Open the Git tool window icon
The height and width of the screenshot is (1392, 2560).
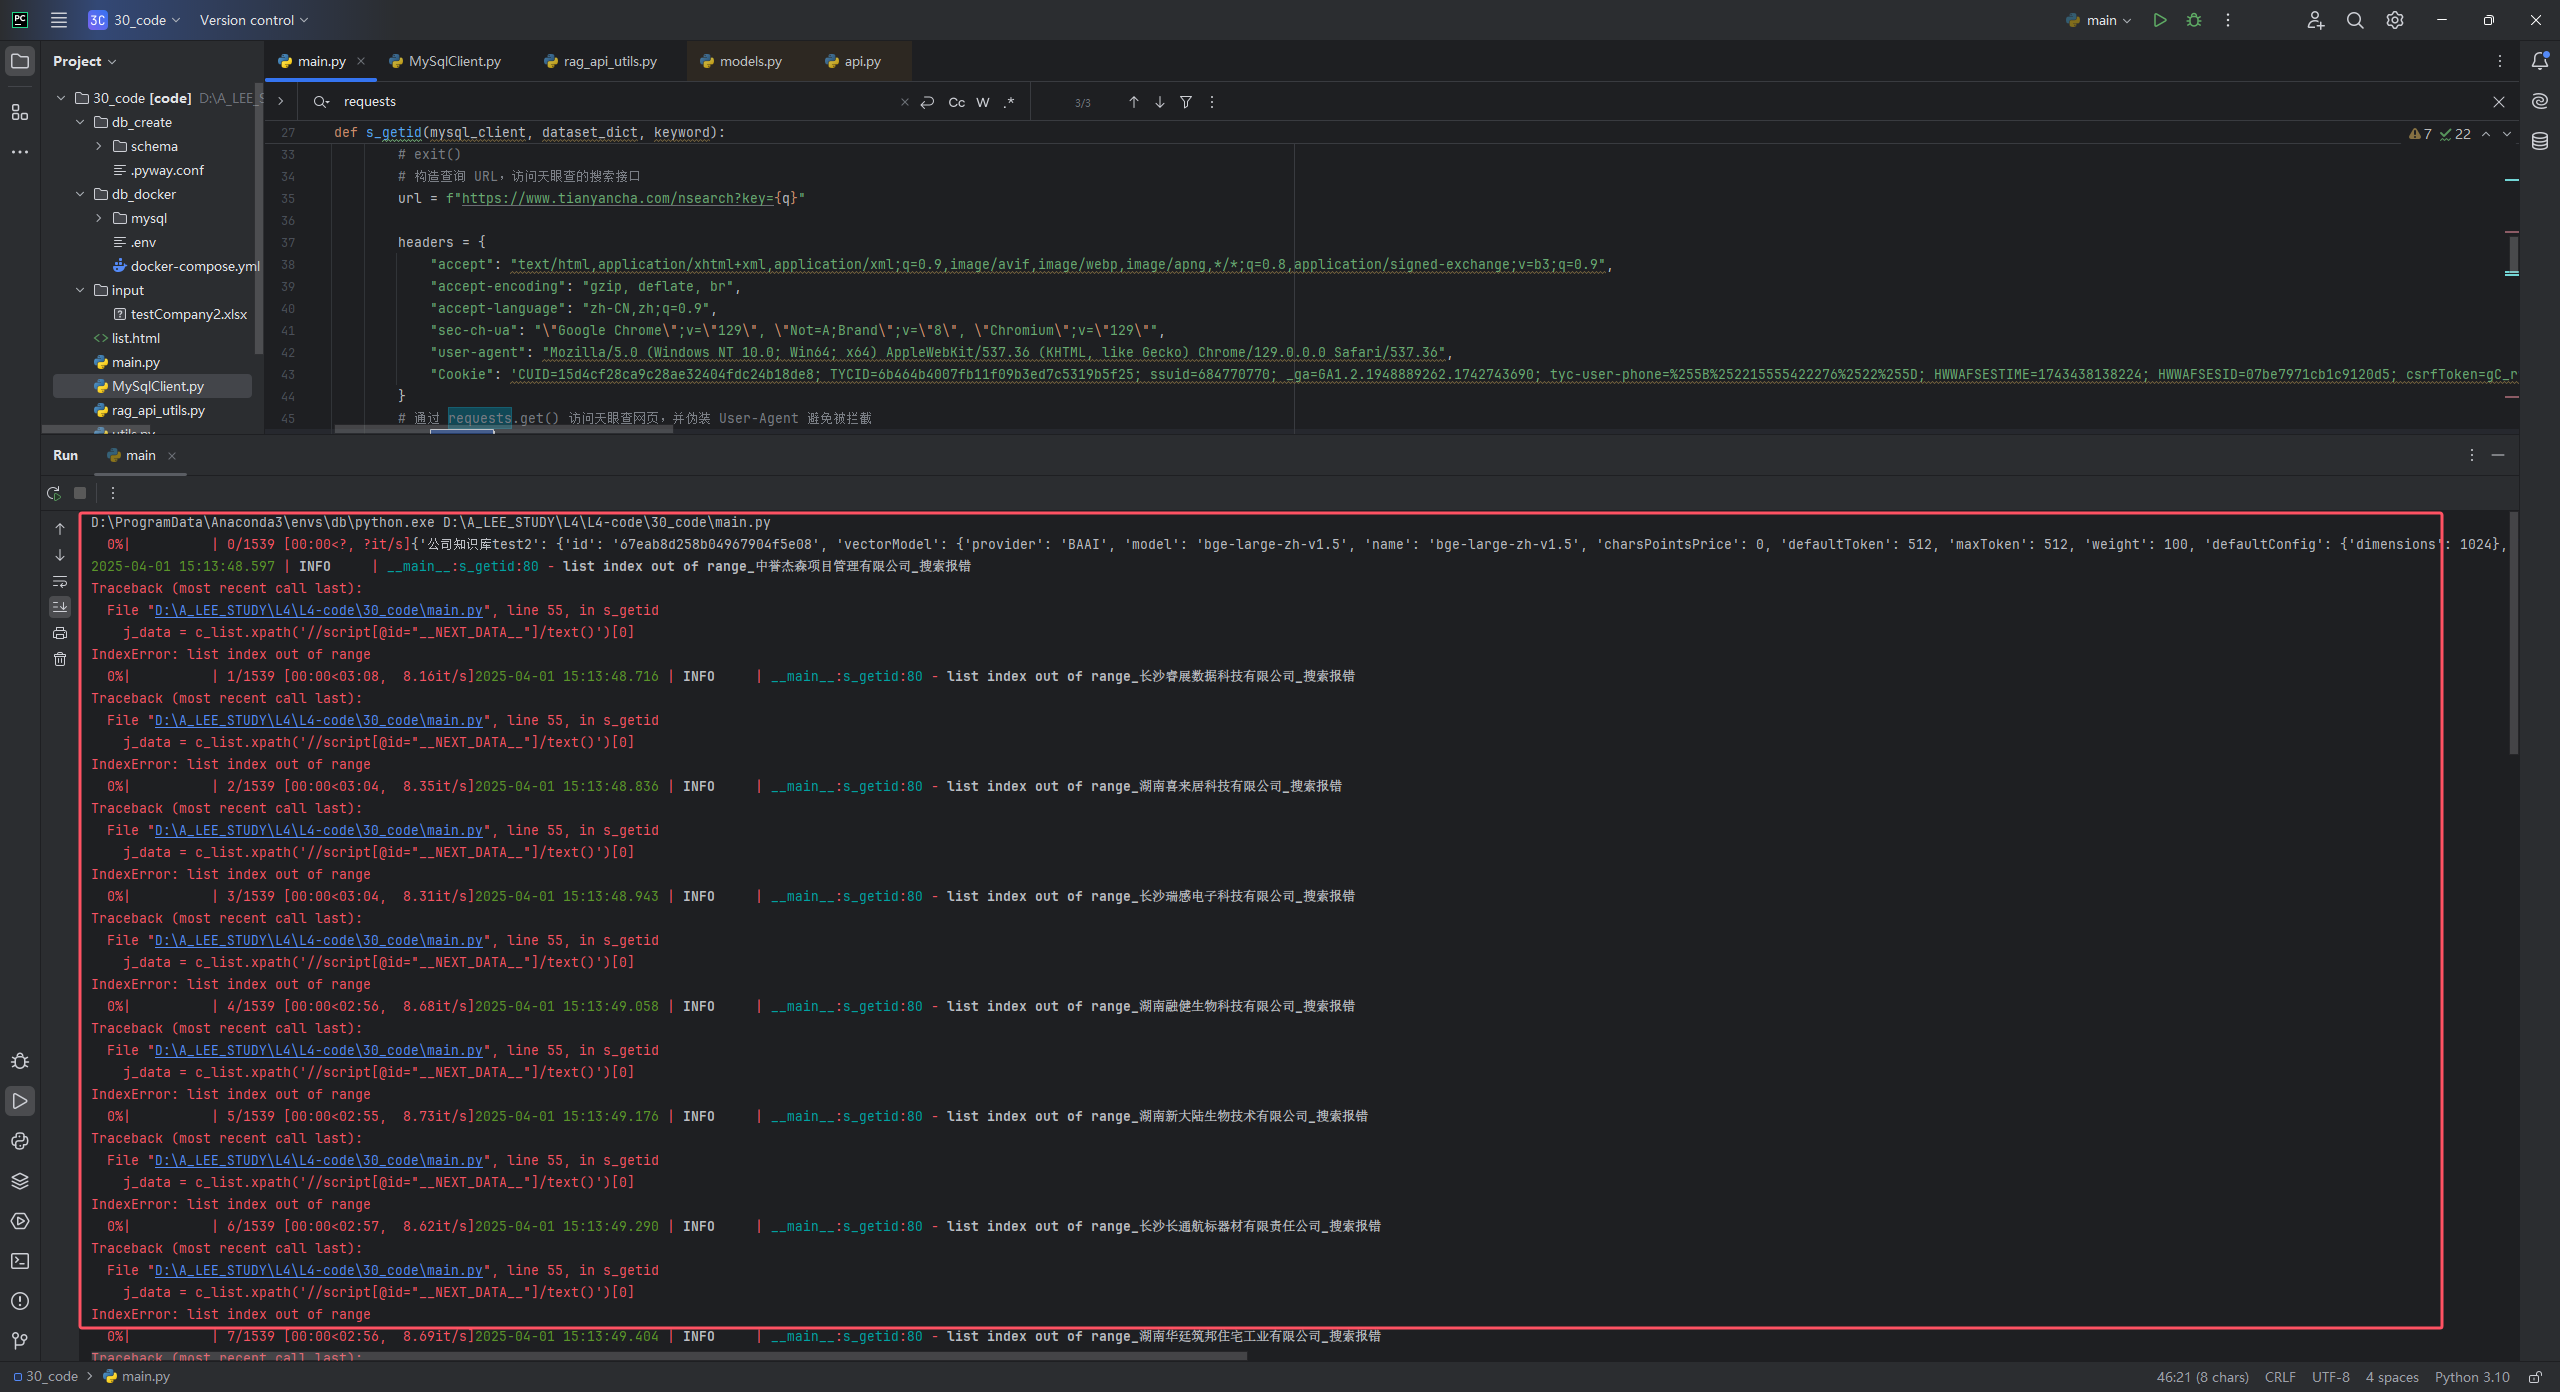tap(20, 1341)
